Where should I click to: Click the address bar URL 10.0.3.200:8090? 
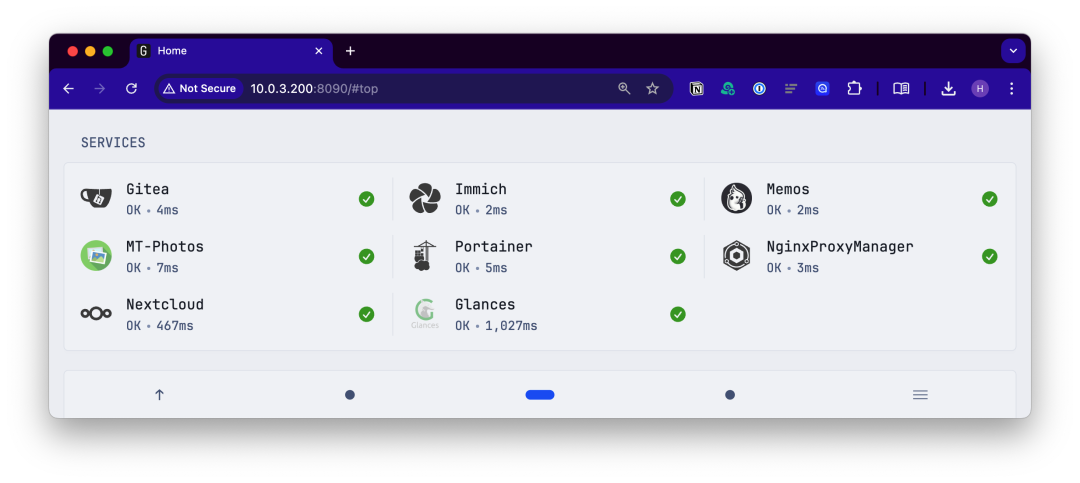tap(314, 88)
